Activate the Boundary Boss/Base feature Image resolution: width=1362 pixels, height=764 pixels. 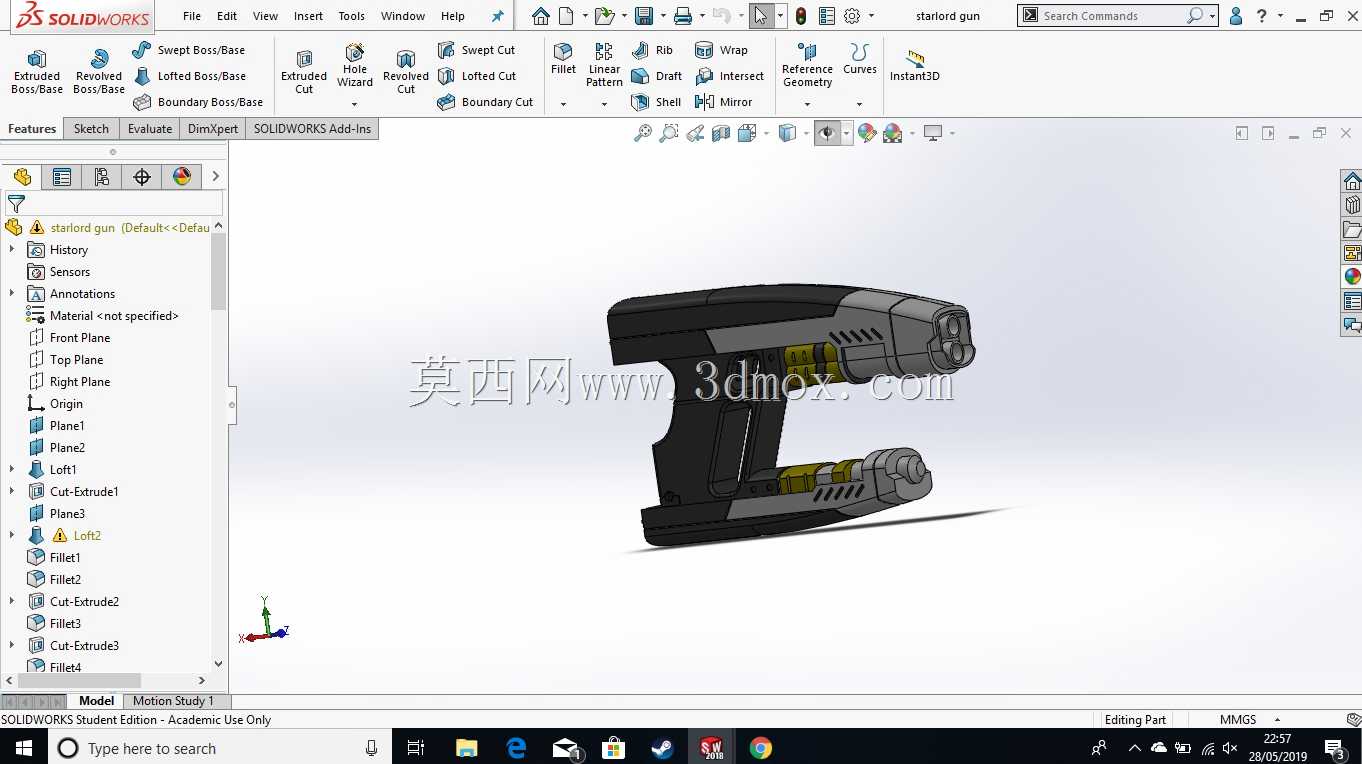198,102
